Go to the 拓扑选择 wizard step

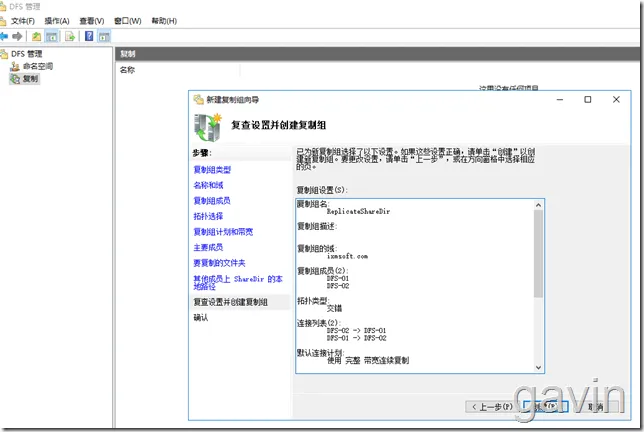pos(208,216)
